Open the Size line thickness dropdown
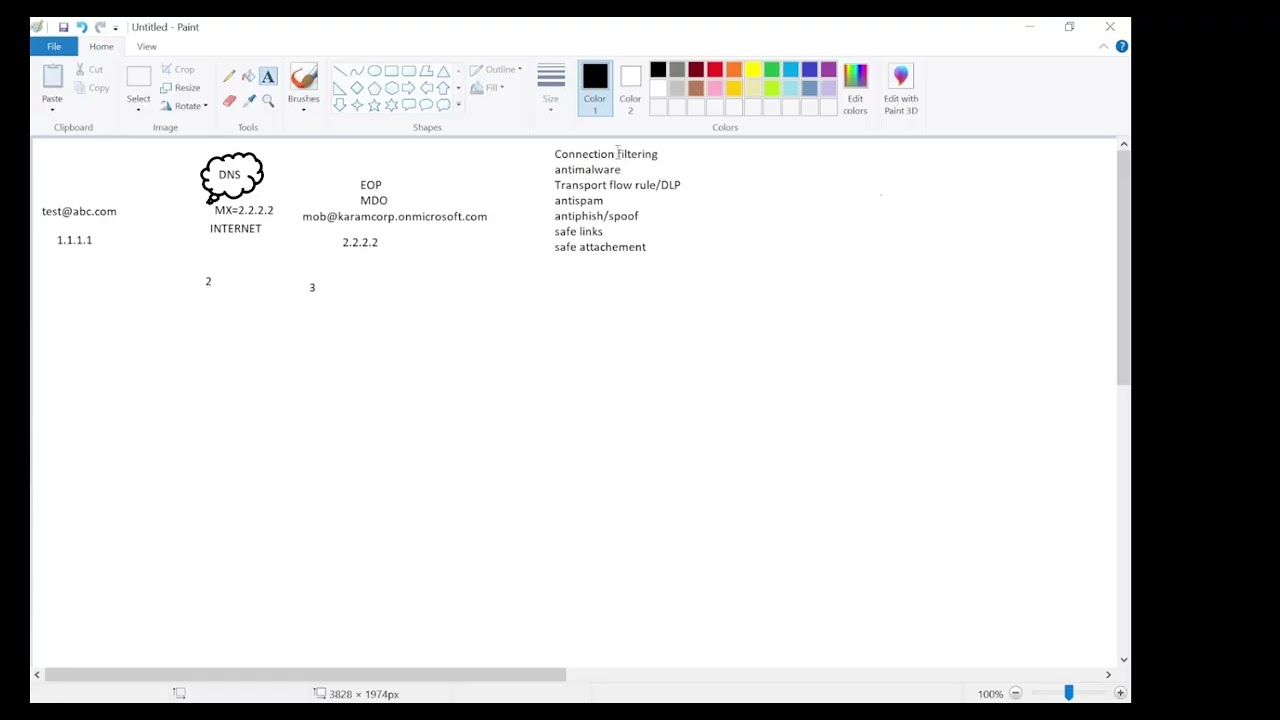 (551, 88)
